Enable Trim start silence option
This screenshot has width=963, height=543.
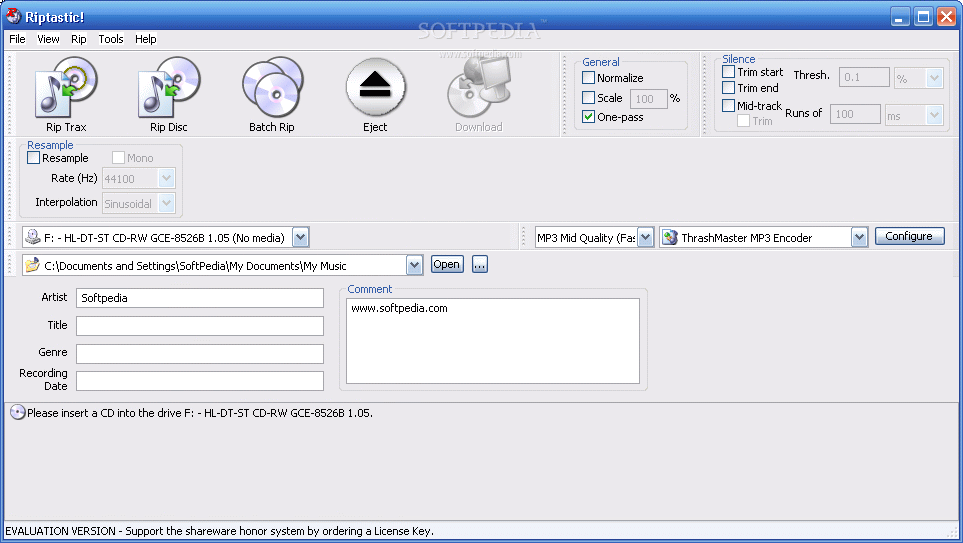pos(728,71)
